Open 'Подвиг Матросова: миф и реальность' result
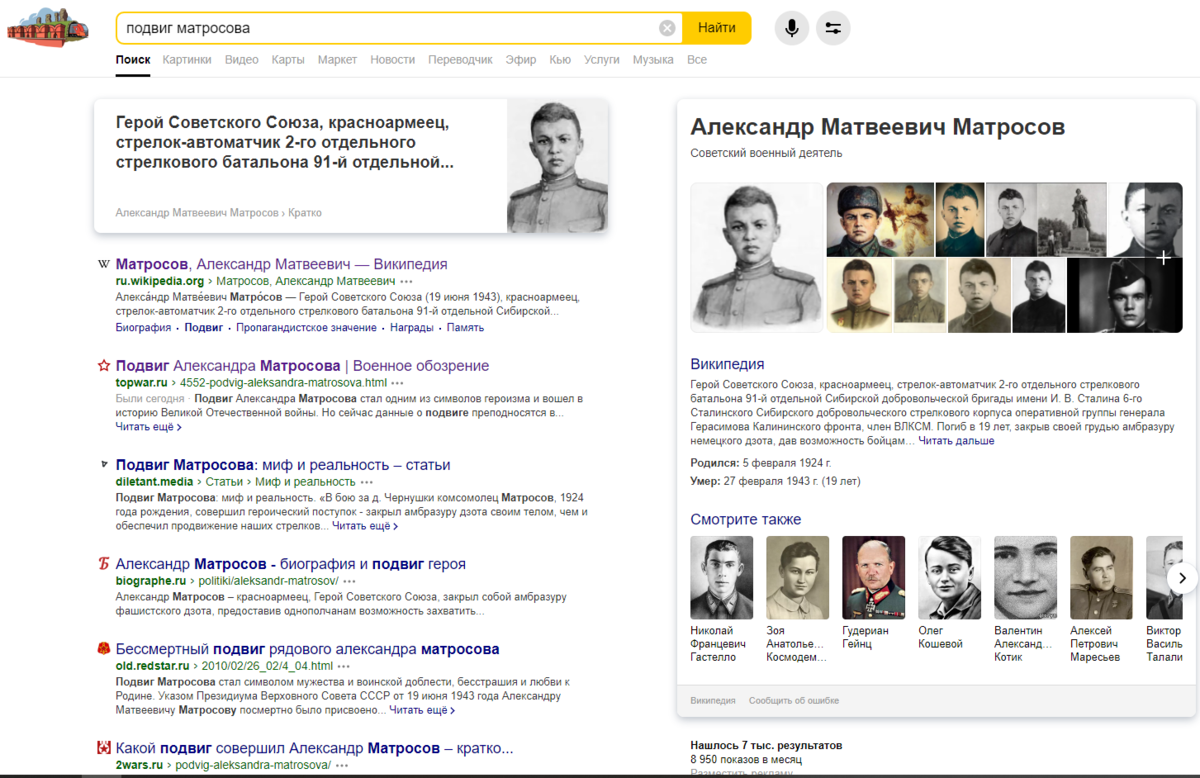 point(283,464)
